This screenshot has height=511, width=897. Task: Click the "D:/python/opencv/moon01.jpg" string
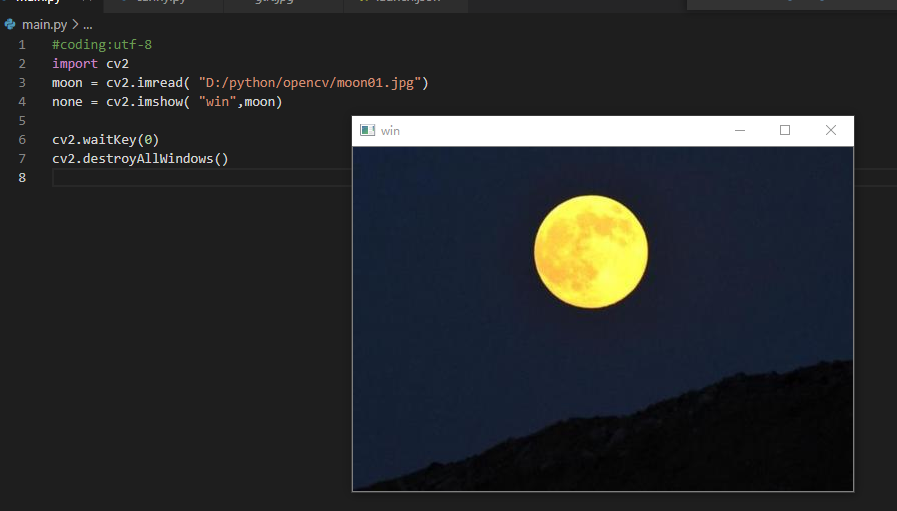pos(309,82)
